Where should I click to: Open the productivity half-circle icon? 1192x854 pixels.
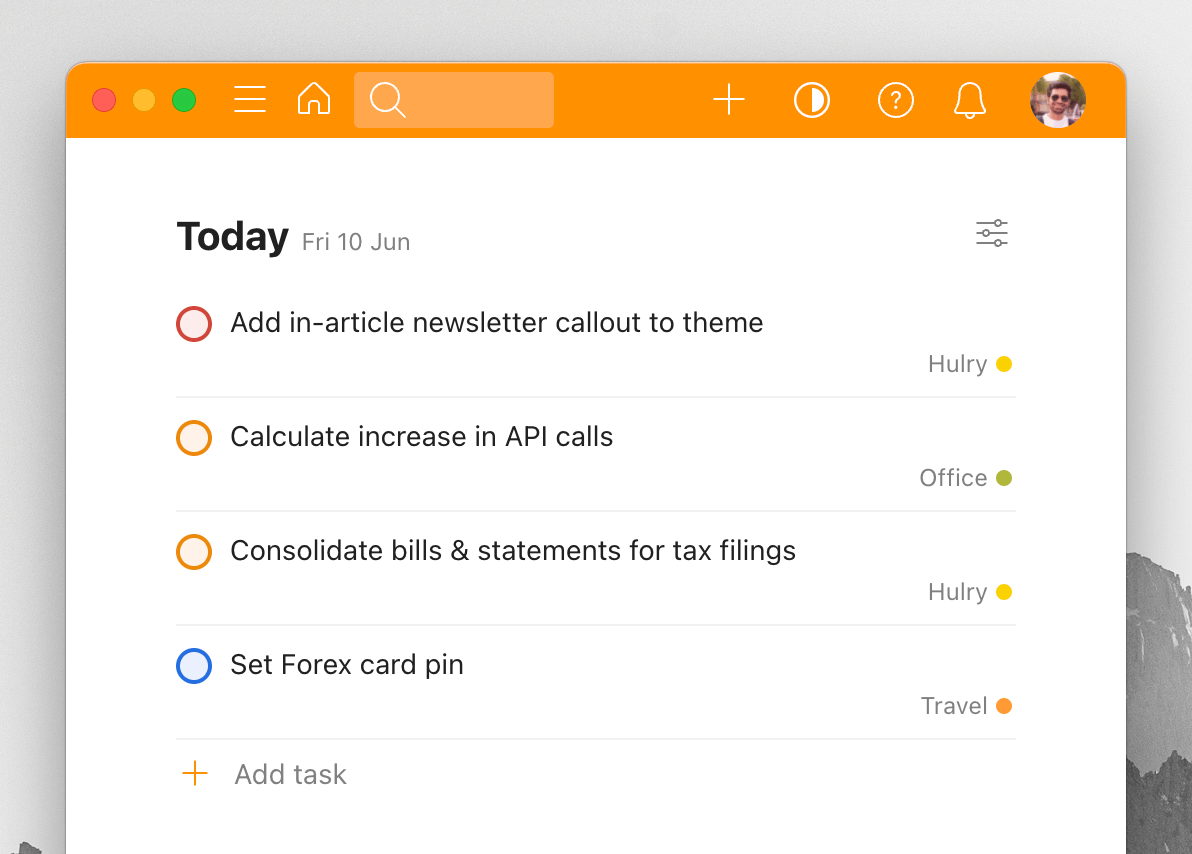click(x=811, y=100)
